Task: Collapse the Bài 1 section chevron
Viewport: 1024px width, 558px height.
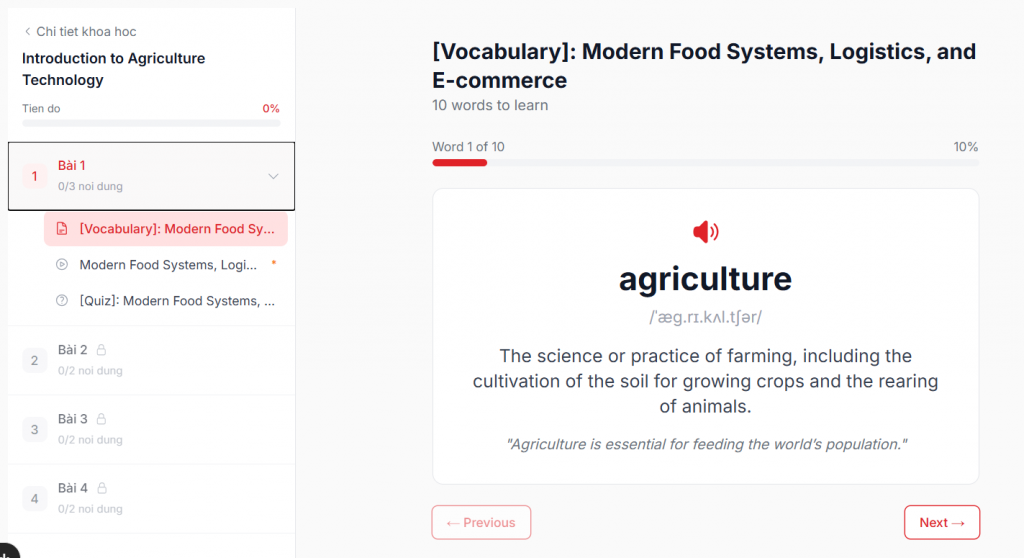Action: point(273,176)
